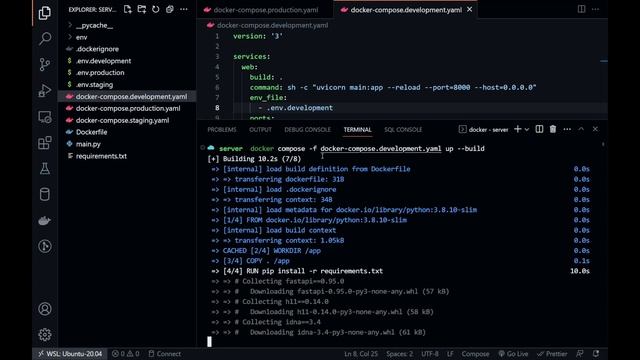Viewport: 640px width, 360px height.
Task: Open notifications bell in status bar
Action: pyautogui.click(x=596, y=354)
